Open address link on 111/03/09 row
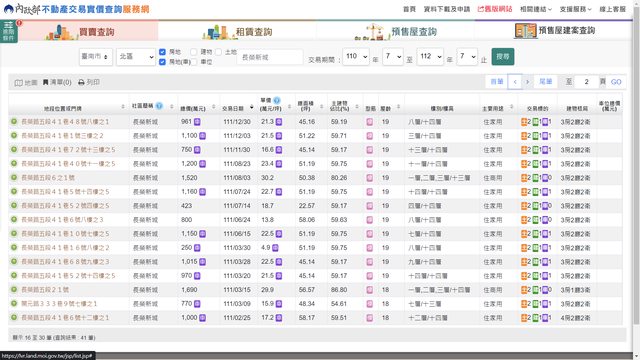640x360 pixels. (59, 304)
